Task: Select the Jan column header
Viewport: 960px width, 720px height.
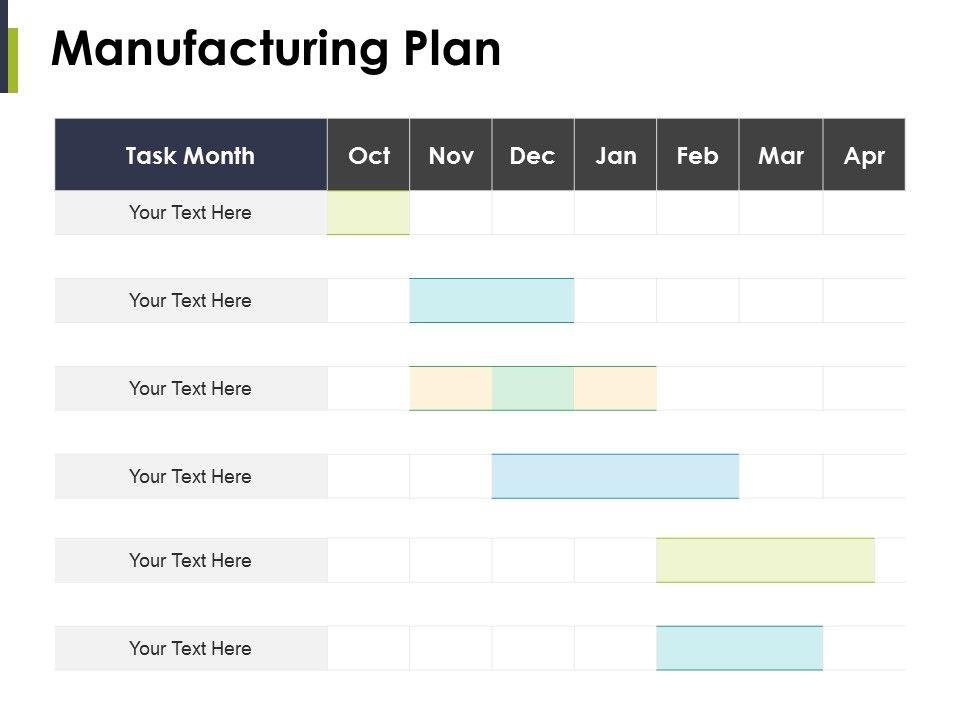Action: [615, 155]
